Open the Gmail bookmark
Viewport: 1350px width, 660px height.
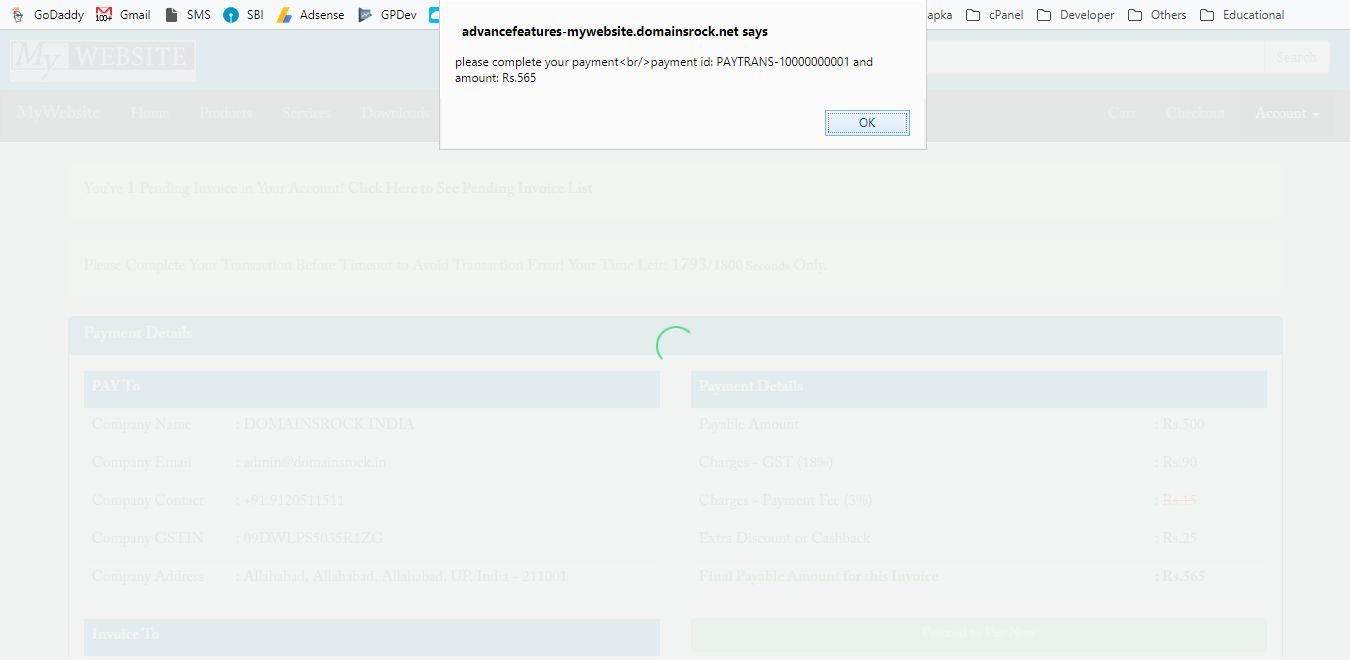coord(123,15)
